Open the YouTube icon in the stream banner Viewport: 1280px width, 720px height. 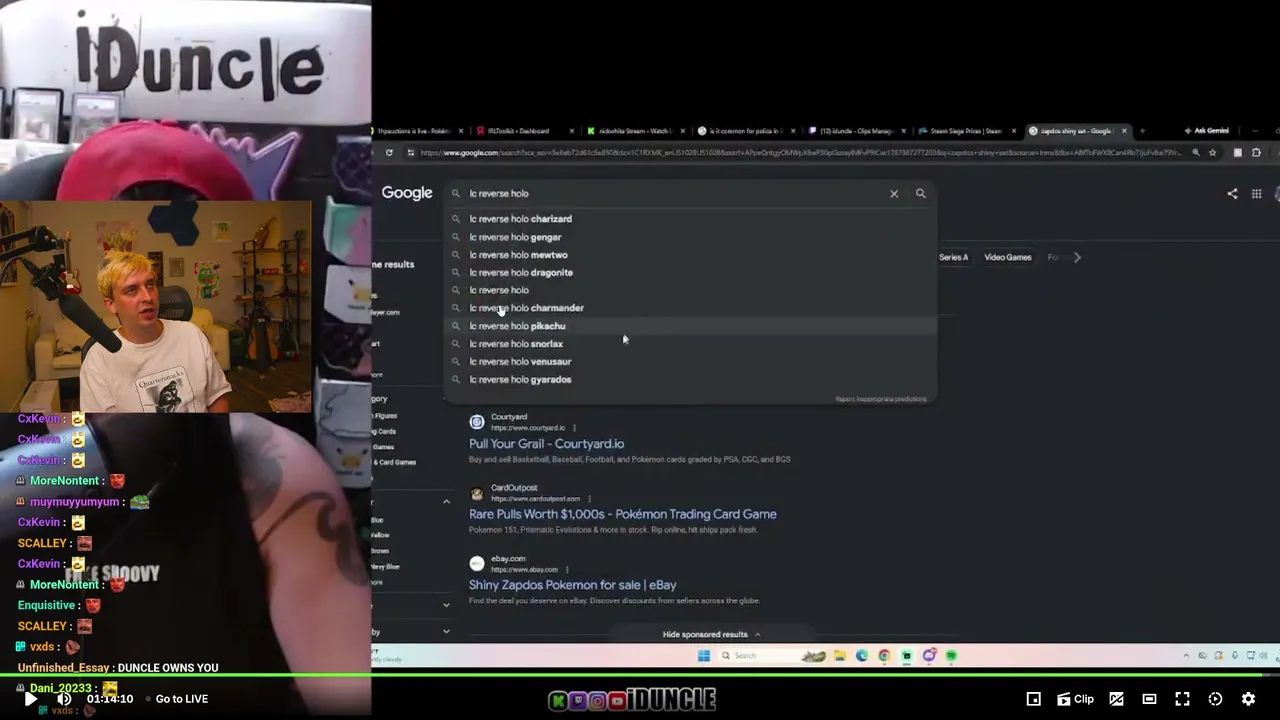tap(617, 701)
